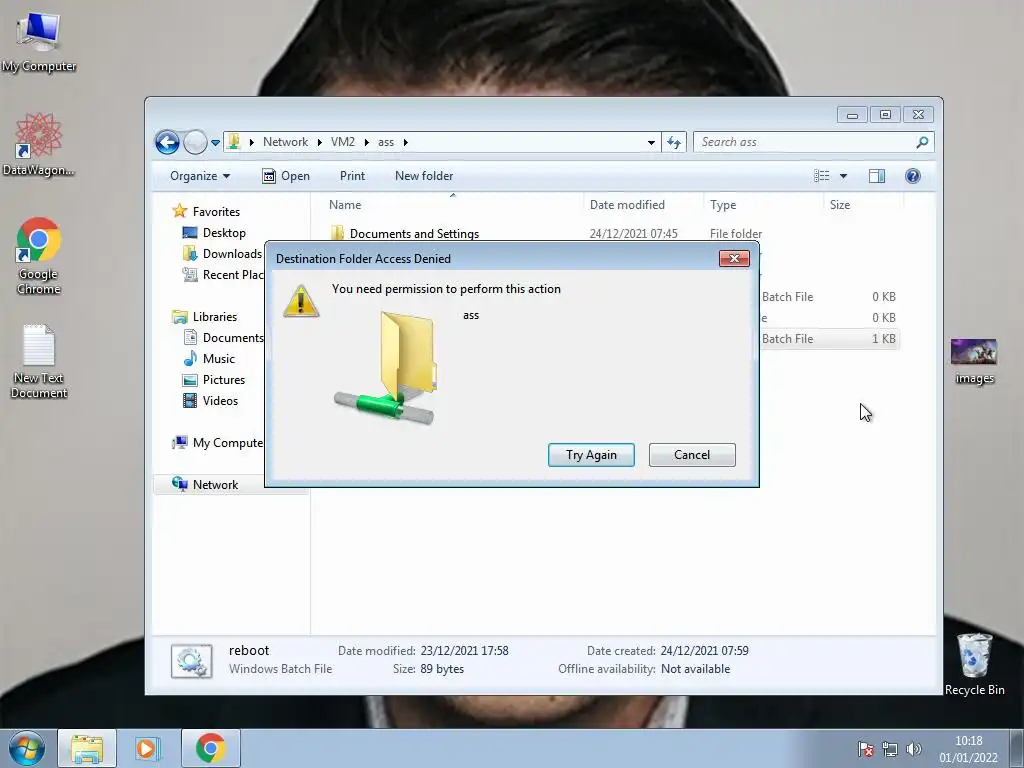This screenshot has width=1024, height=768.
Task: Click the 'ass' segment in address bar
Action: (386, 142)
